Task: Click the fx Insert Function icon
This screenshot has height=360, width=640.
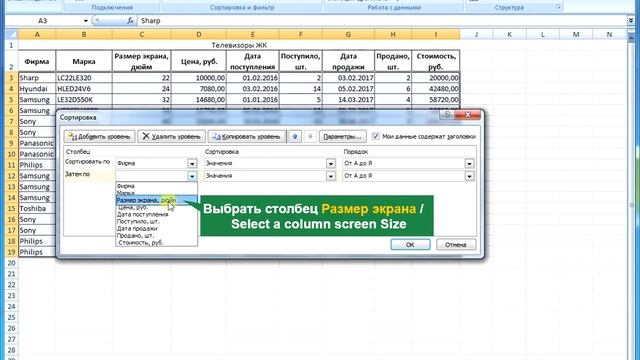Action: tap(130, 20)
